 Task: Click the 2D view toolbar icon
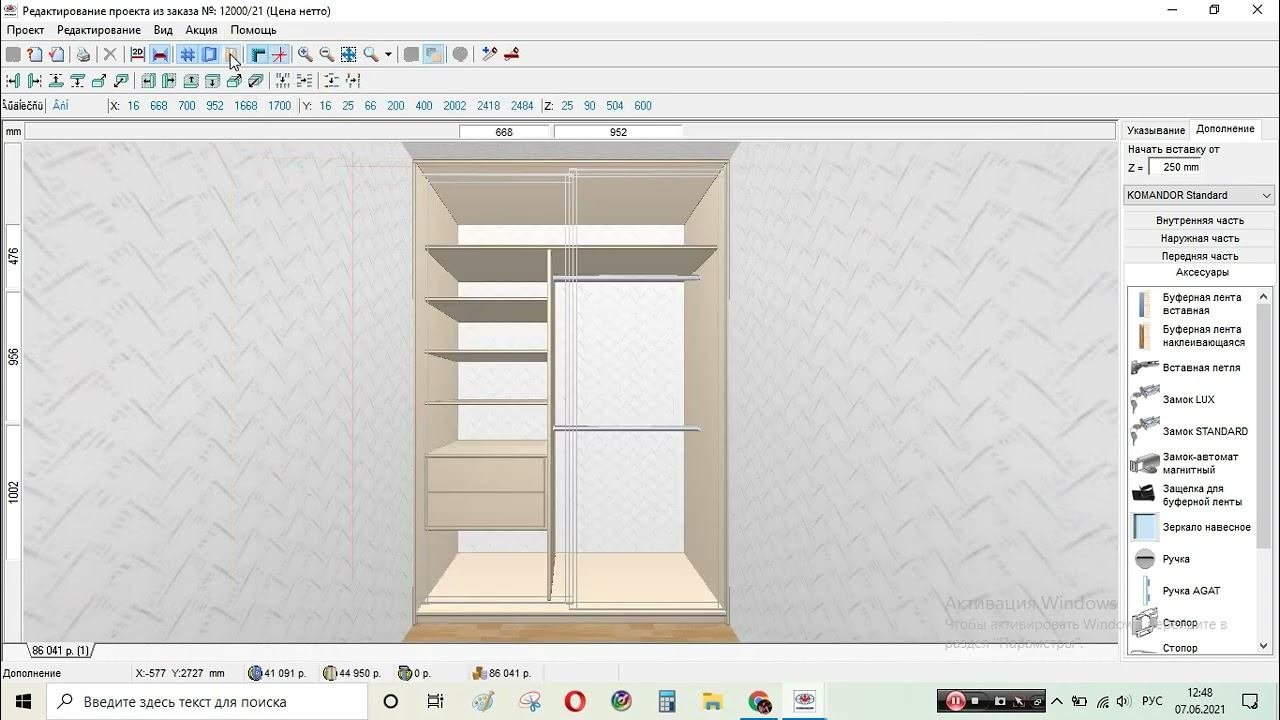[x=137, y=55]
